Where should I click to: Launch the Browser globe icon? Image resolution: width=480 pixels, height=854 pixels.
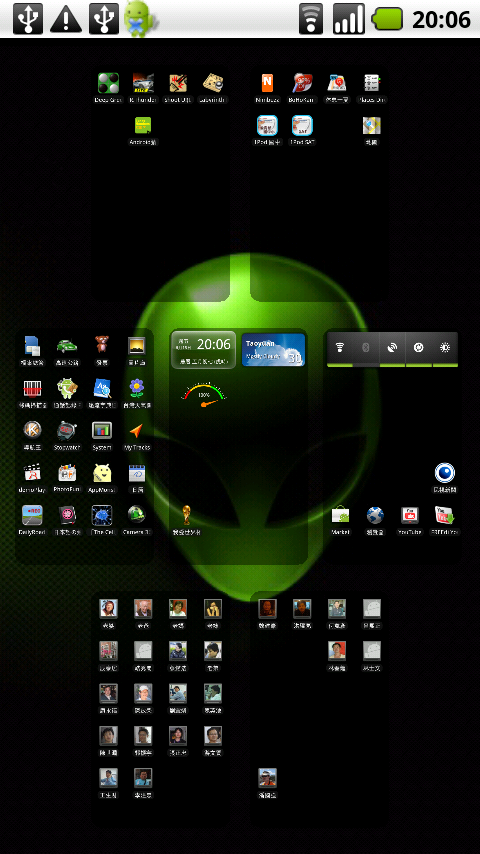[x=375, y=515]
